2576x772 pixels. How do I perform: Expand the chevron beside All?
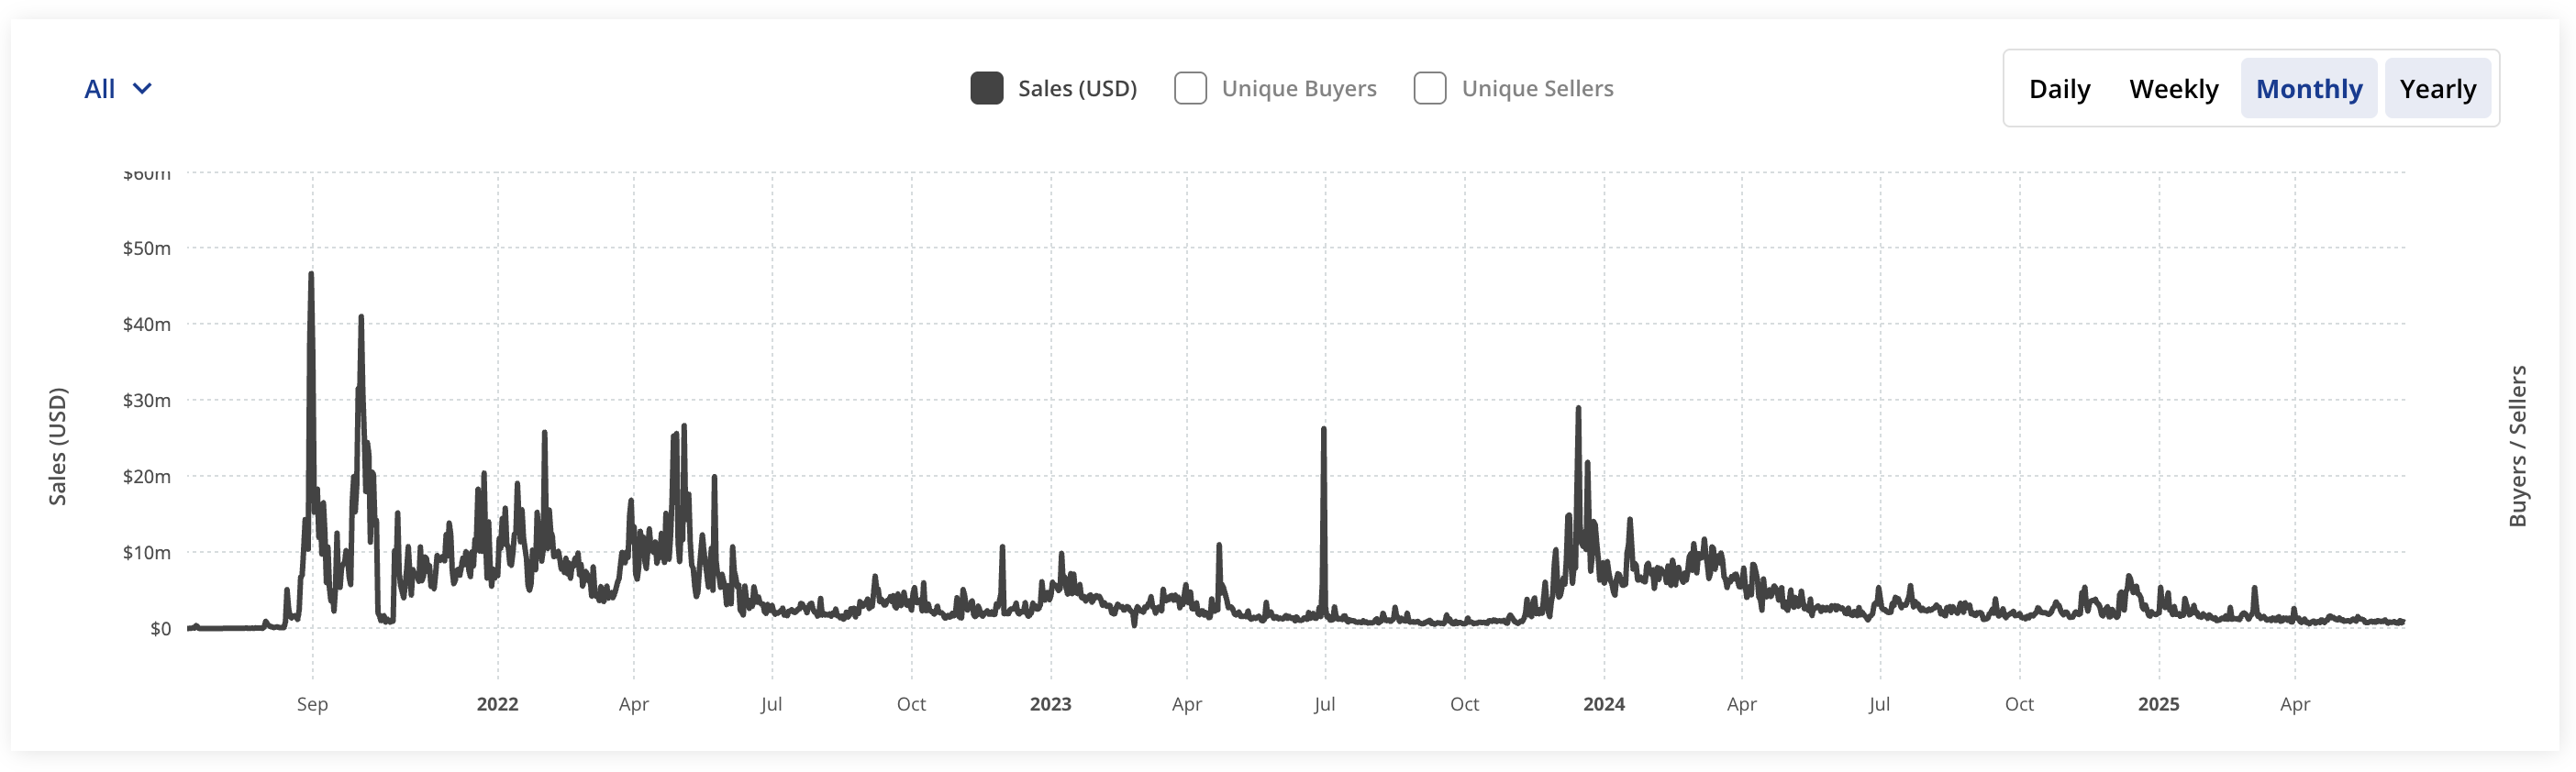point(143,90)
